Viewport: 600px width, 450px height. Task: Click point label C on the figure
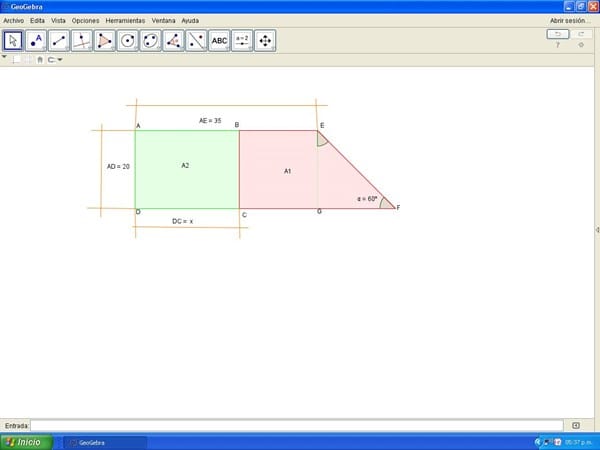coord(244,215)
